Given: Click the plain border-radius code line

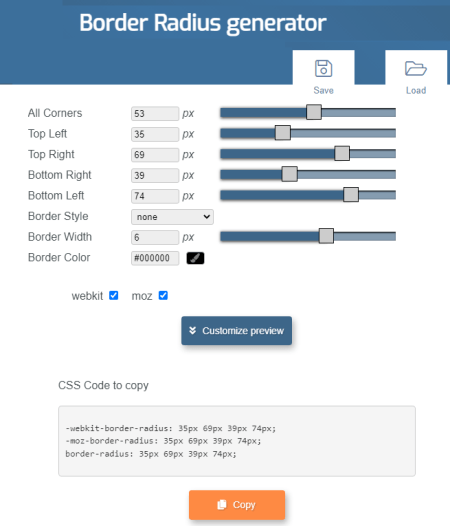Looking at the screenshot, I should point(151,454).
